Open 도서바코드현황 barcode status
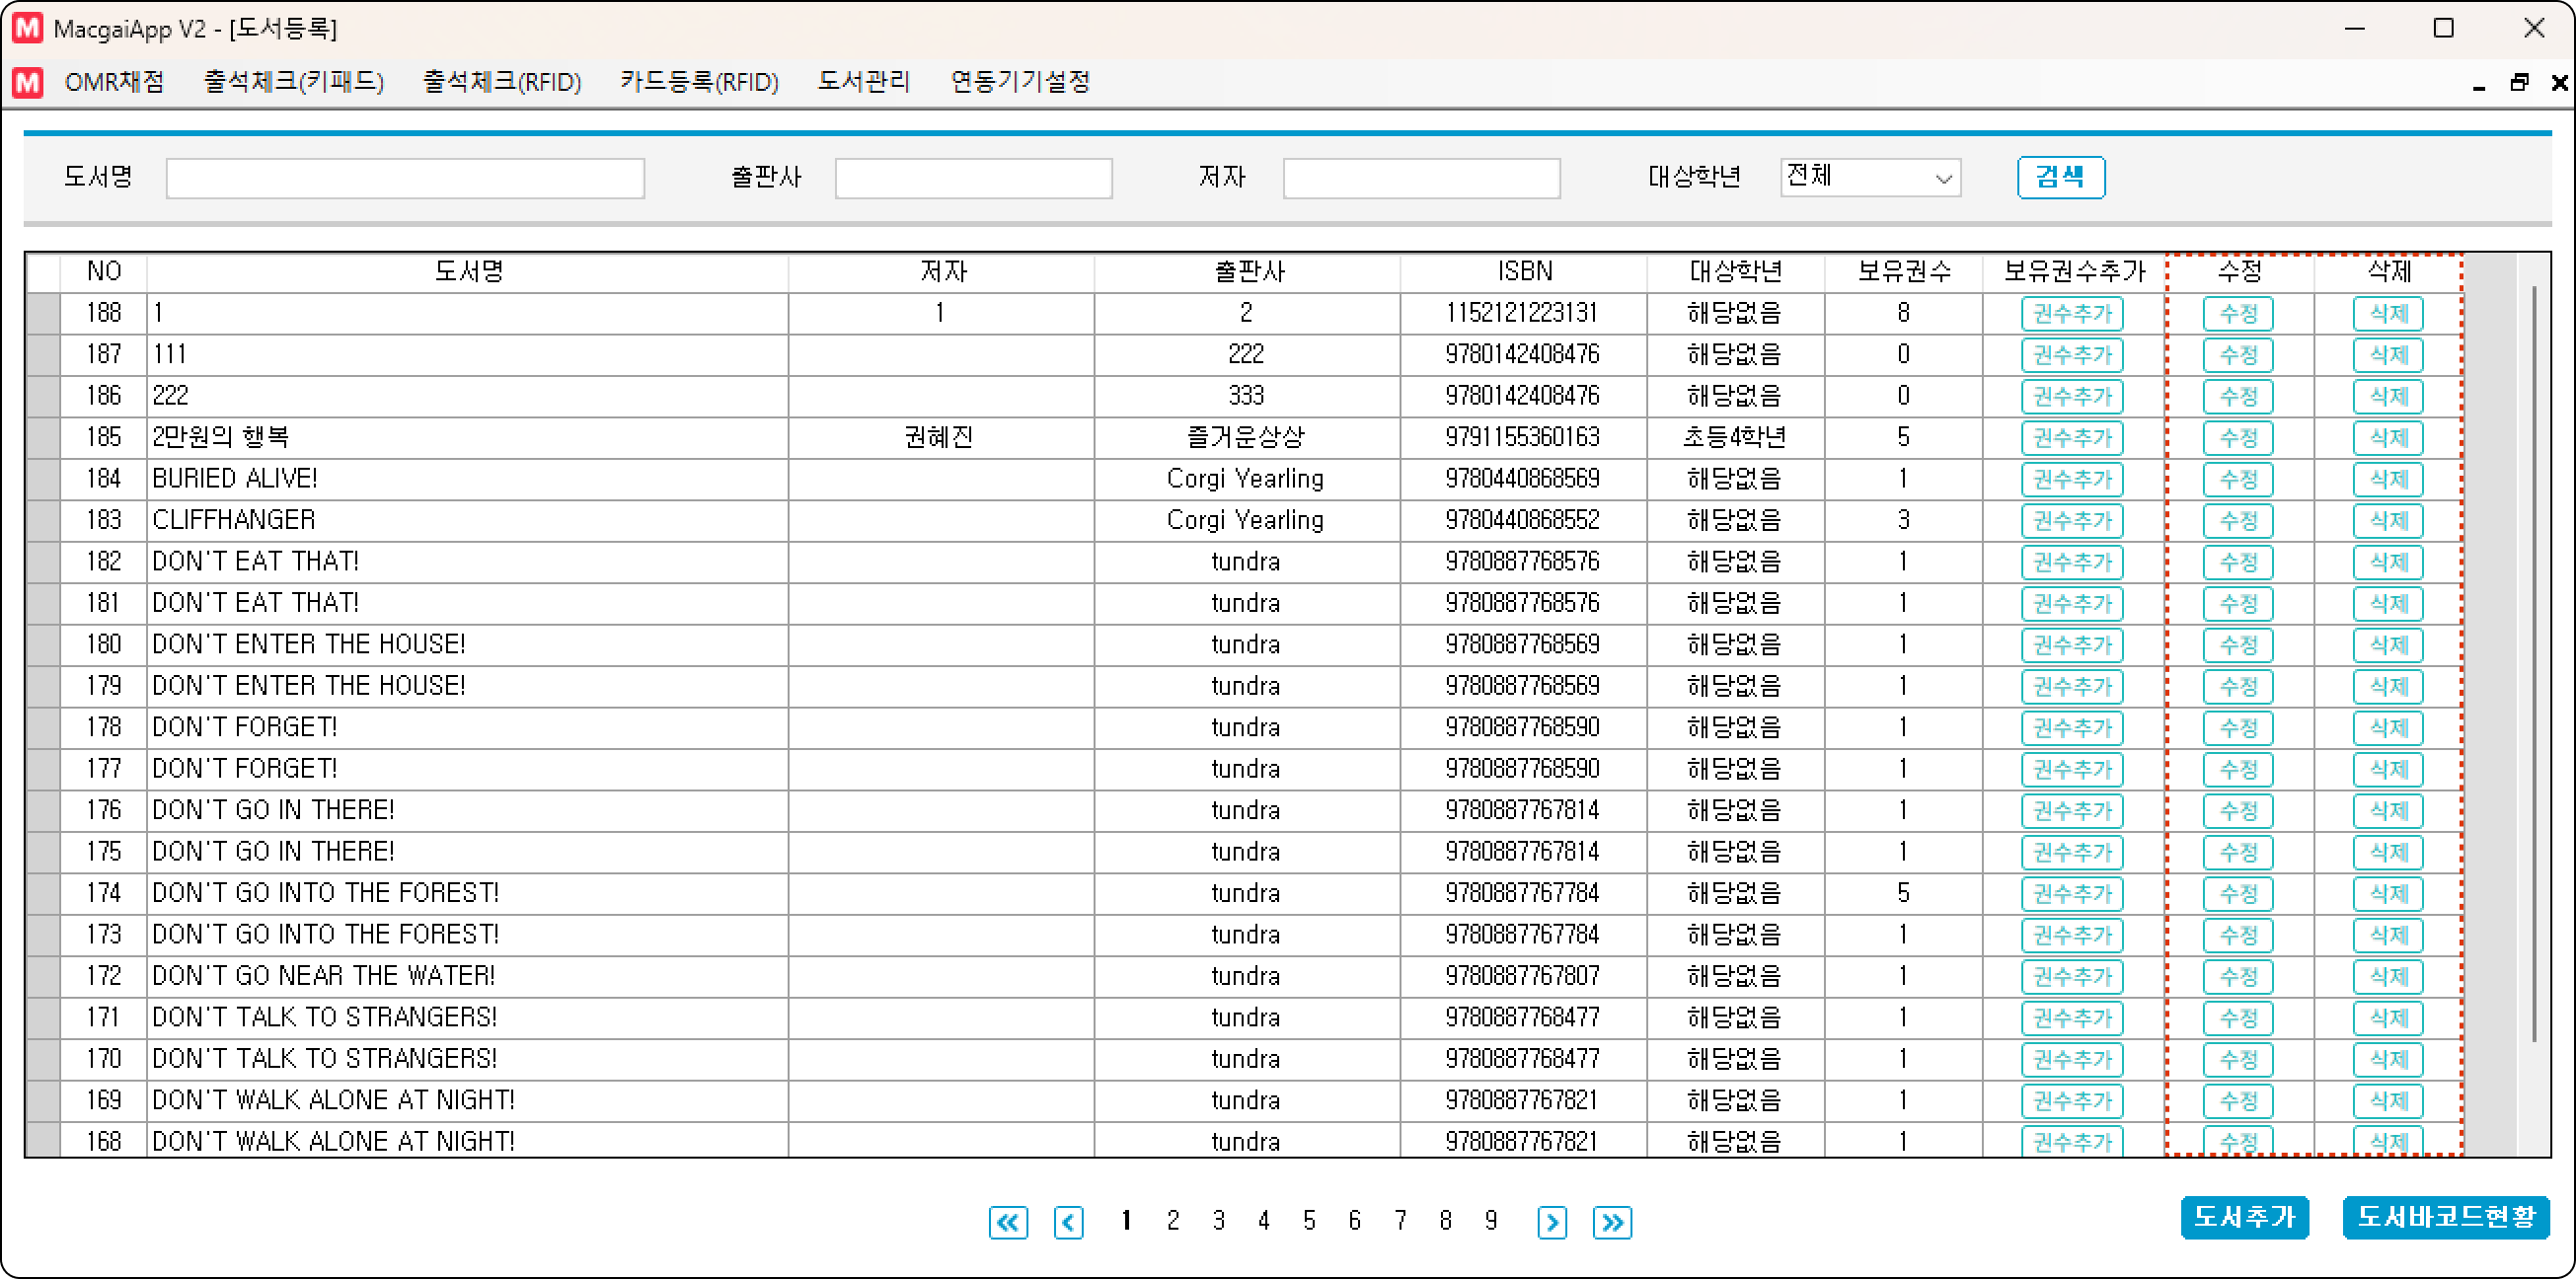The height and width of the screenshot is (1279, 2576). (x=2445, y=1217)
